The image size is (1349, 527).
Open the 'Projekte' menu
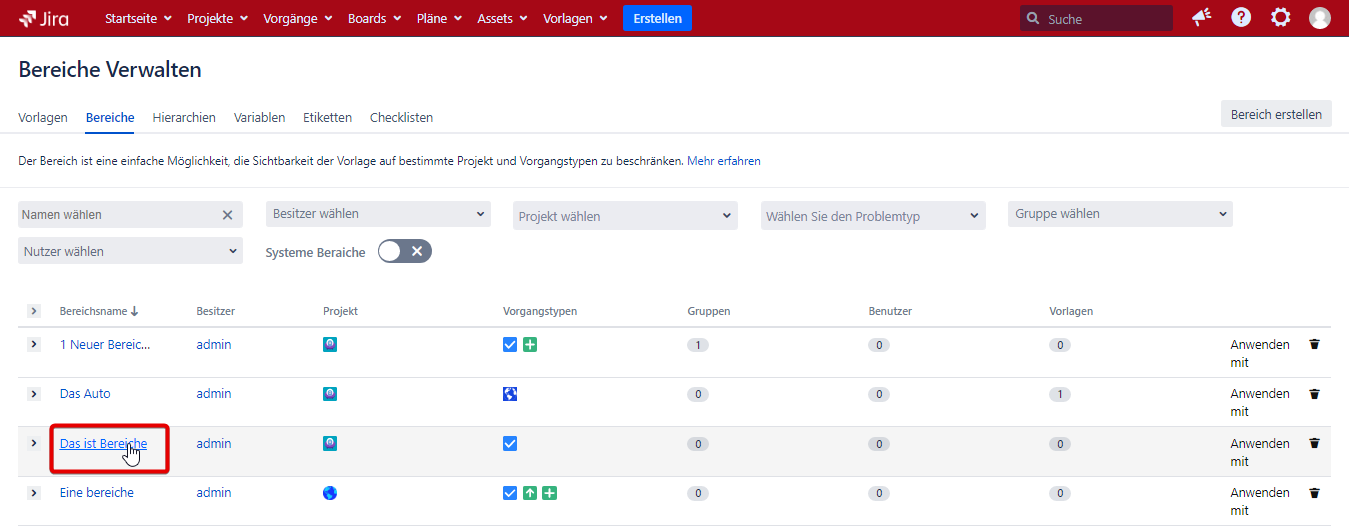point(217,19)
